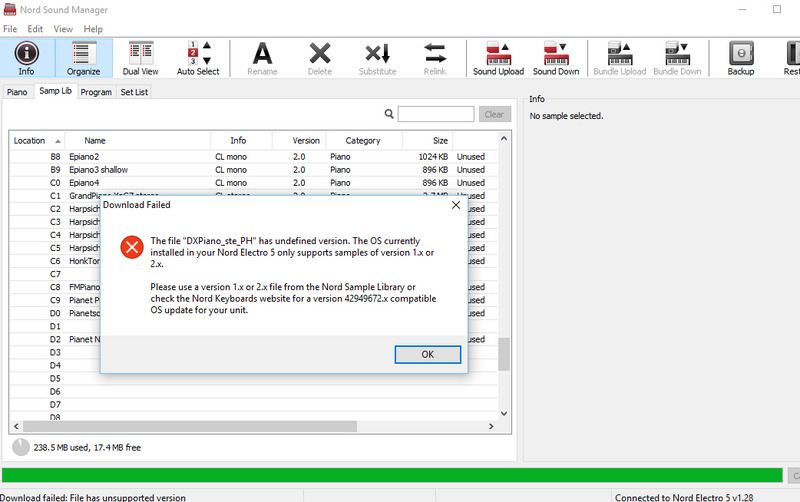Viewport: 800px width, 502px height.
Task: Click "No sample selected." info text
Action: point(566,116)
